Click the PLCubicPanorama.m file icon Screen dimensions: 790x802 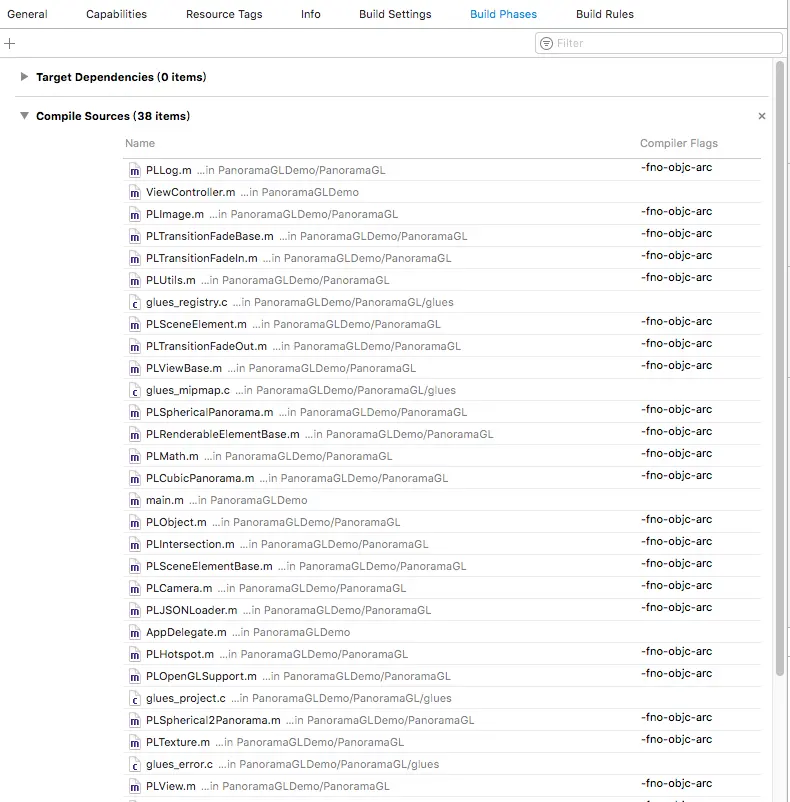coord(134,479)
